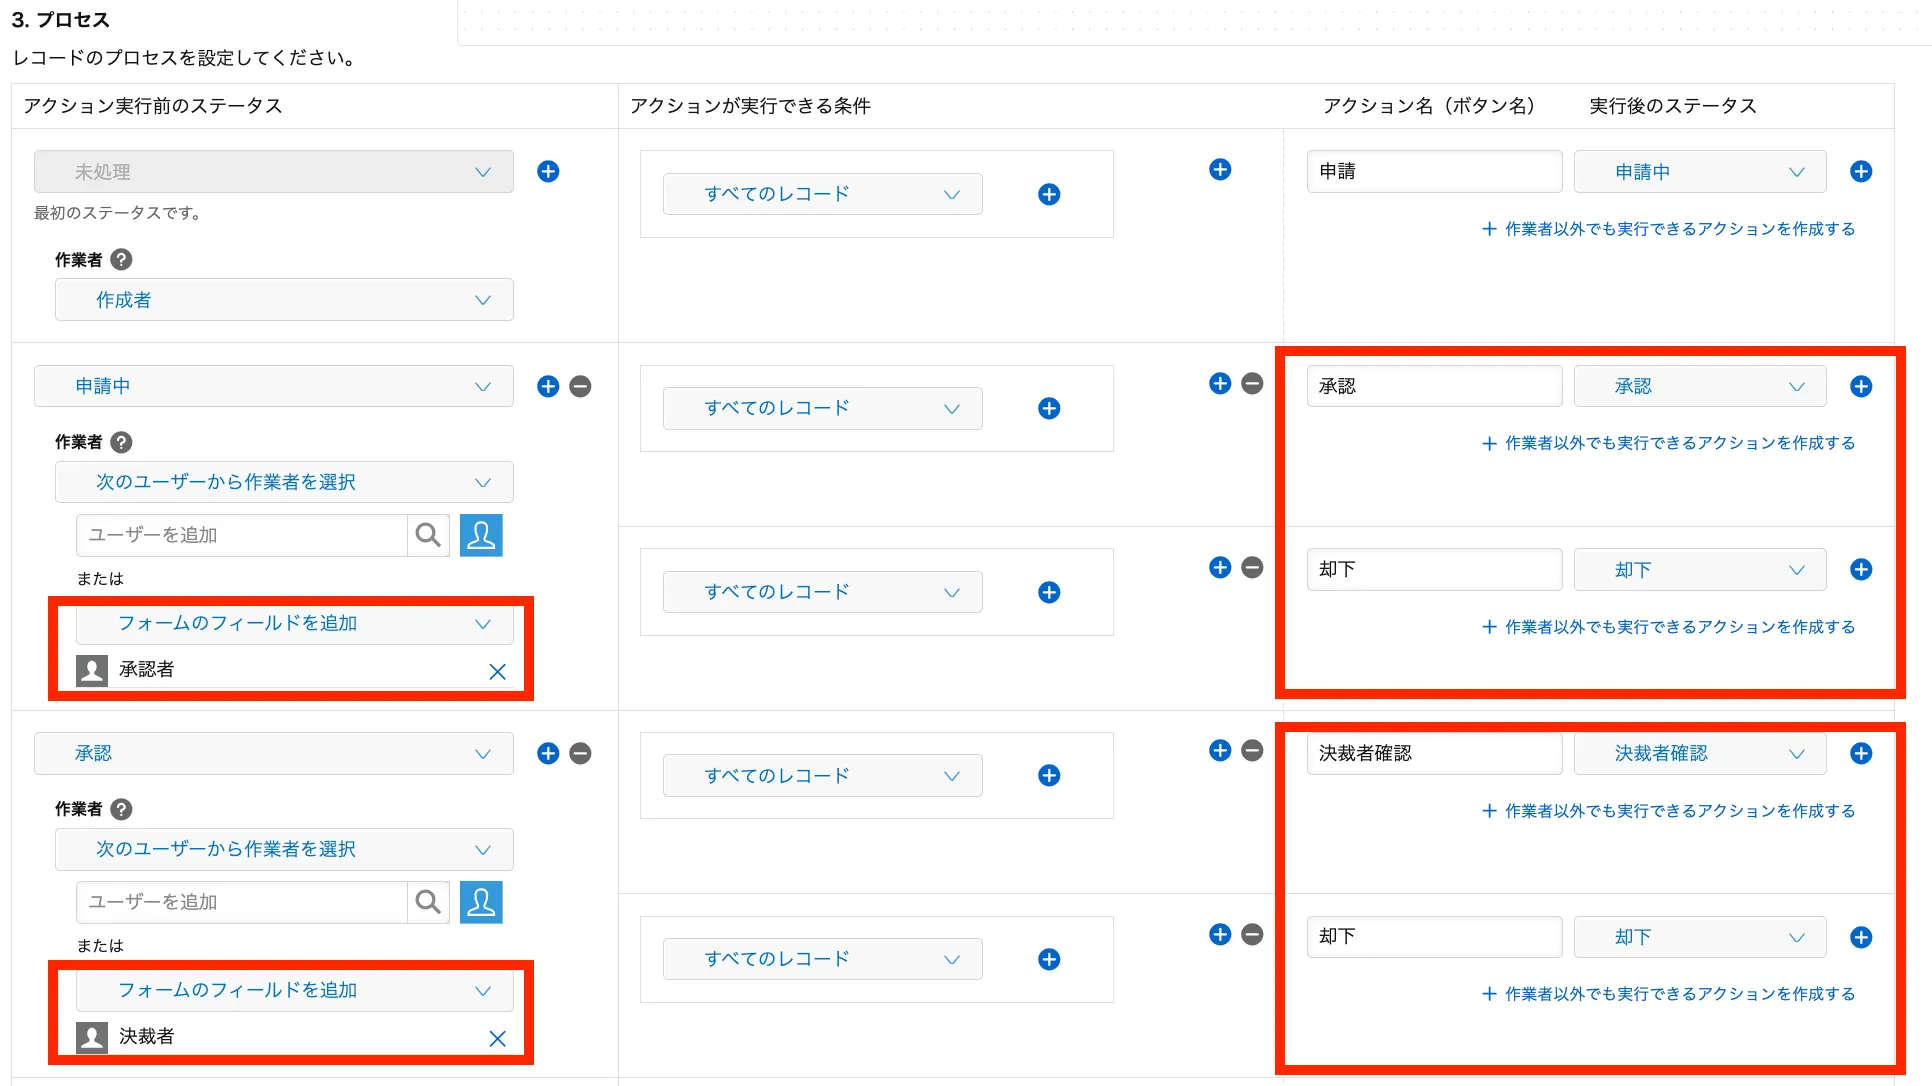Click the ユーザーを追加 field in 申請中 section

point(242,535)
